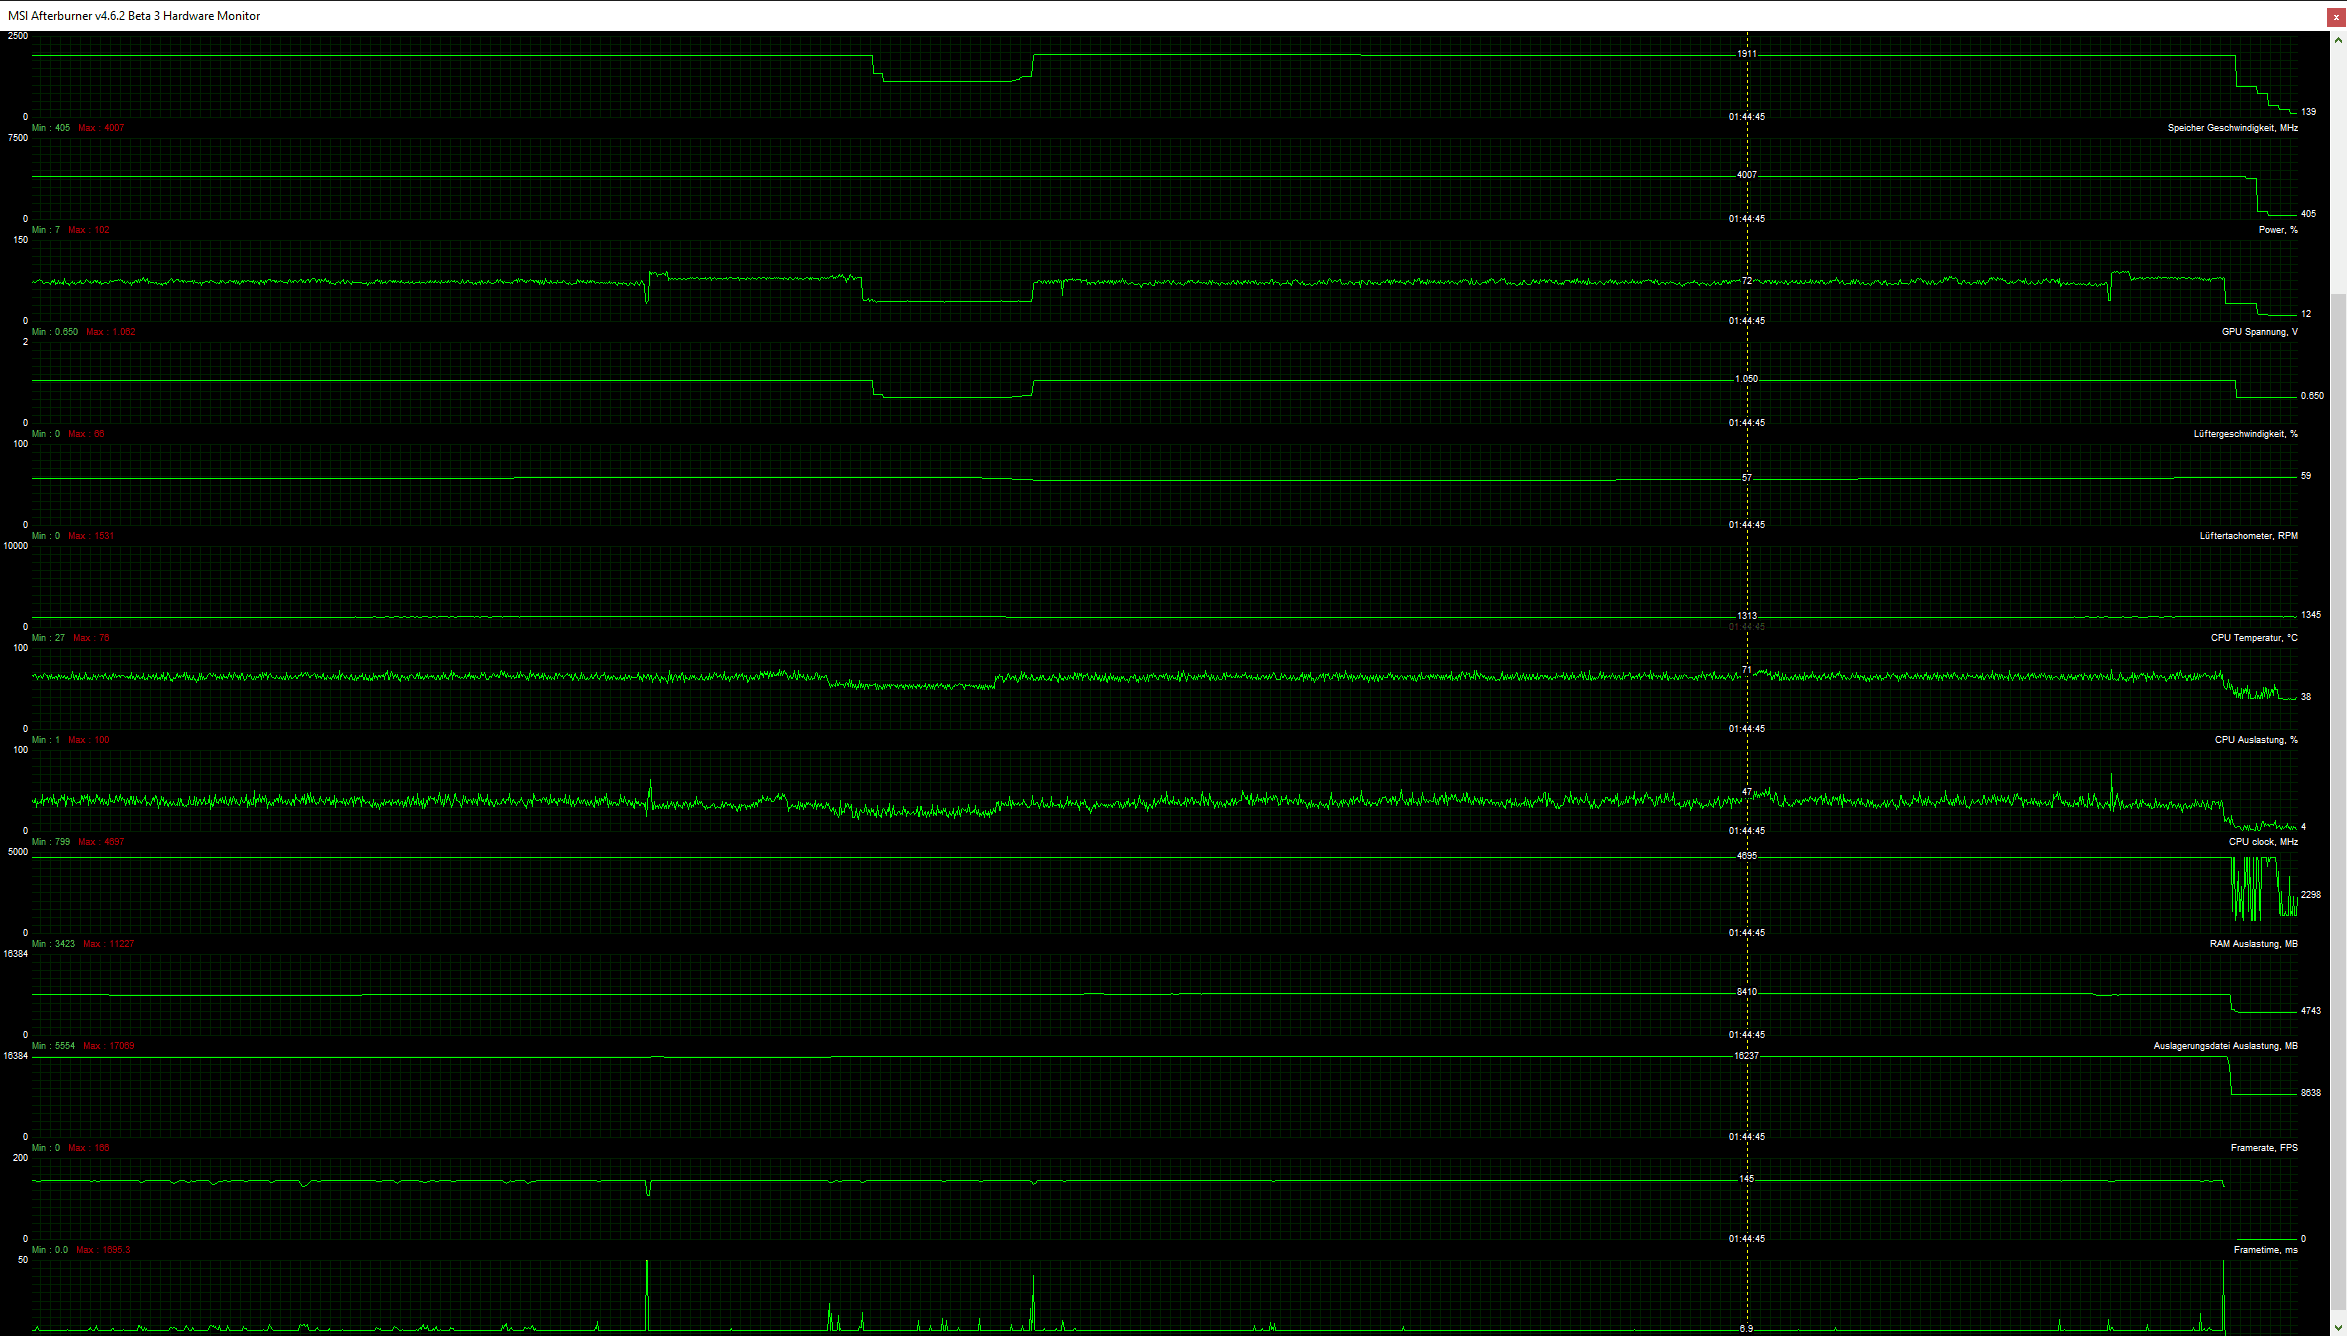Select the CPU Temperatur, °C graph label
The image size is (2347, 1336).
click(2253, 638)
